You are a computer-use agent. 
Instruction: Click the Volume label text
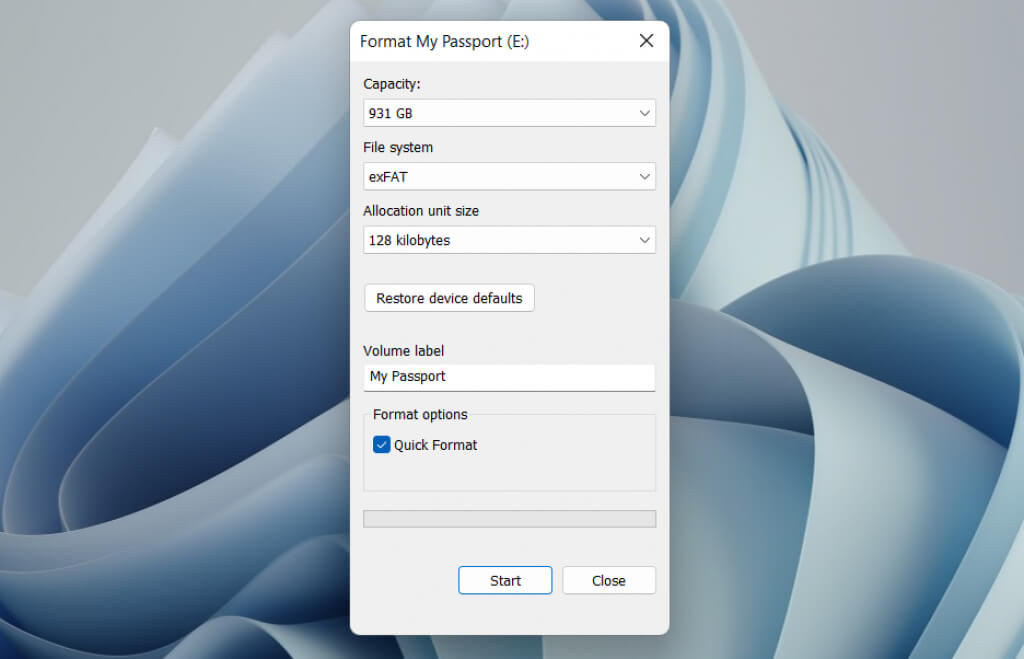coord(404,351)
